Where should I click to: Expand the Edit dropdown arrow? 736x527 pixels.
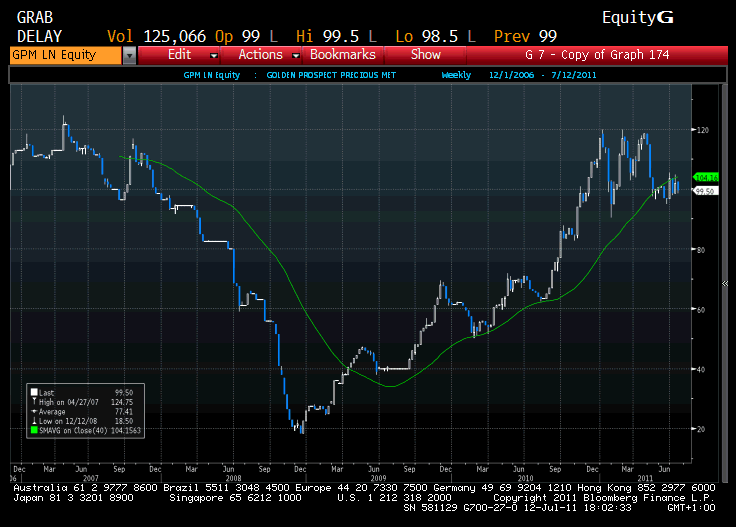pyautogui.click(x=214, y=55)
